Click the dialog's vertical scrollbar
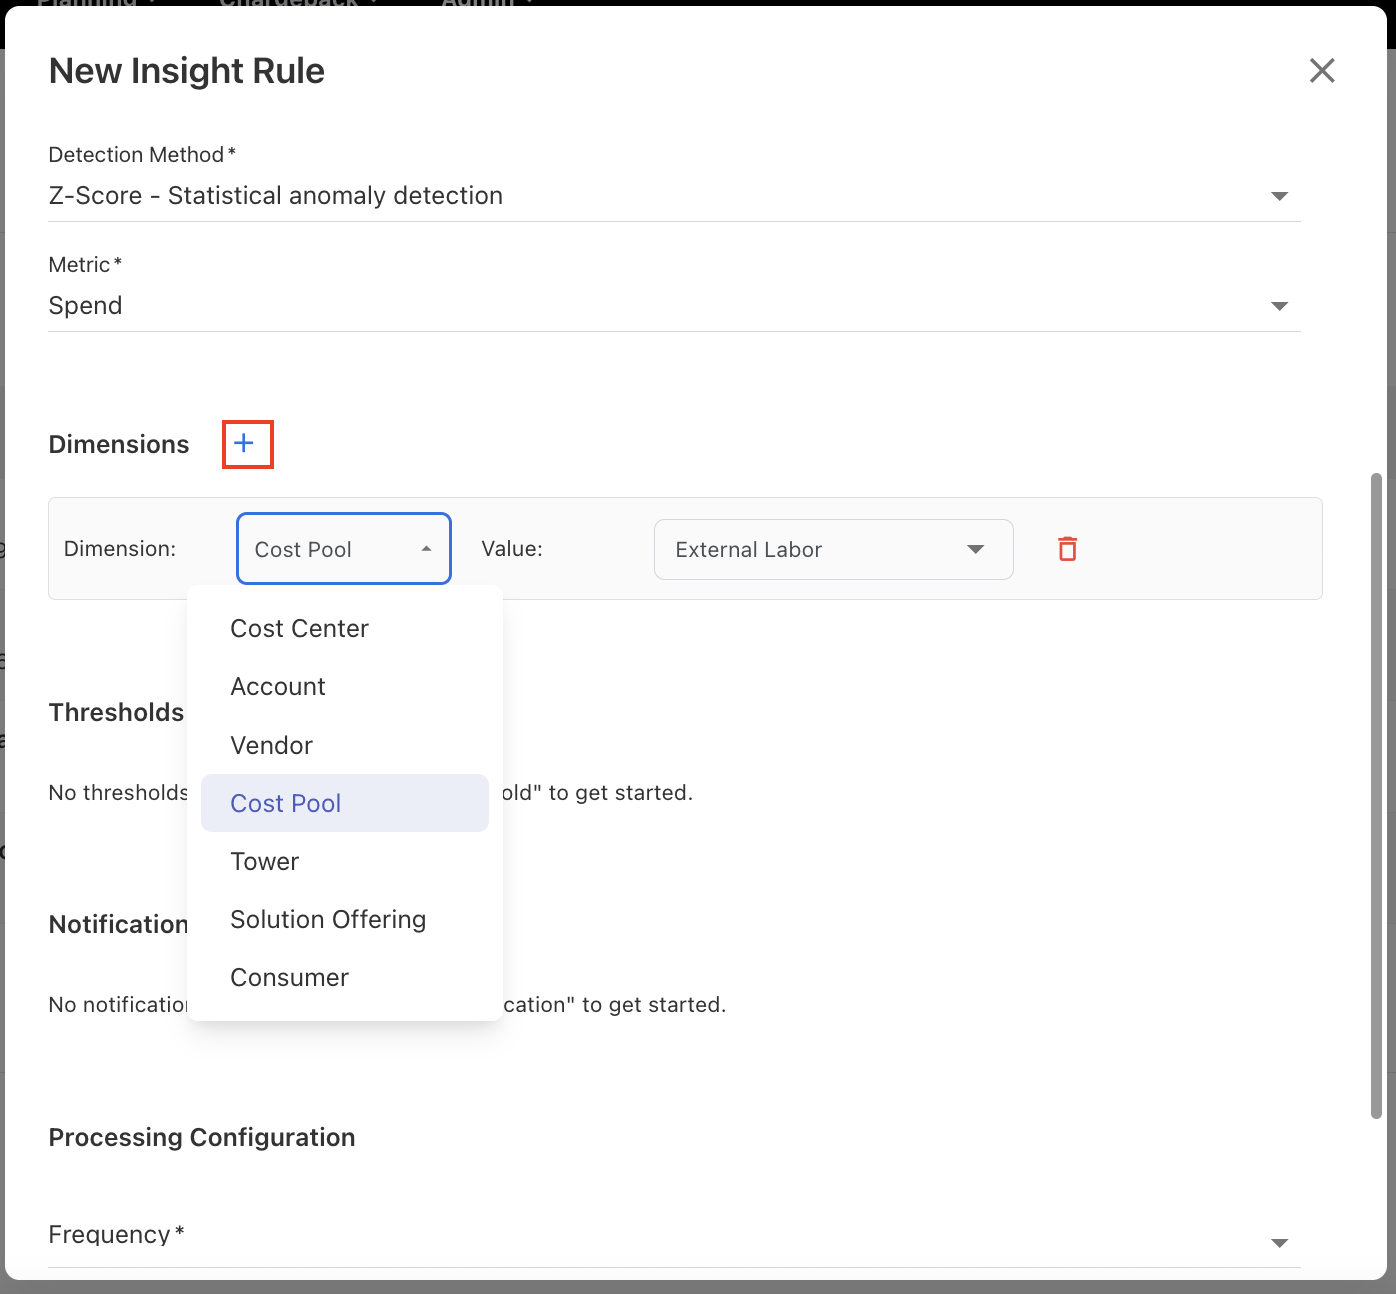The height and width of the screenshot is (1294, 1396). click(1376, 795)
